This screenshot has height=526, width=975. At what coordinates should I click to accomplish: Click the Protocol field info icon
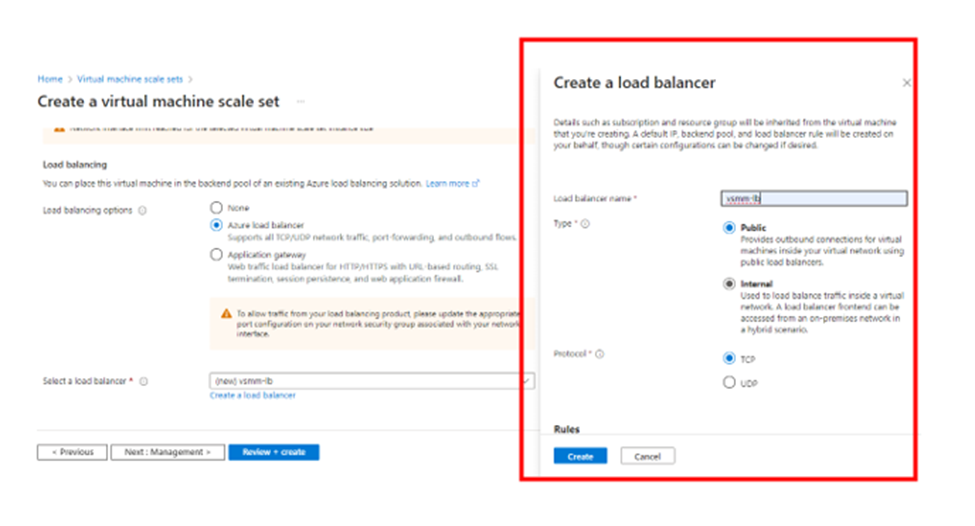[600, 354]
